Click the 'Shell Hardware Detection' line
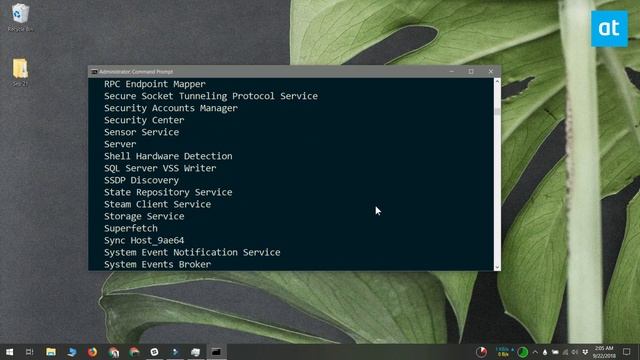The width and height of the screenshot is (640, 360). [x=168, y=156]
